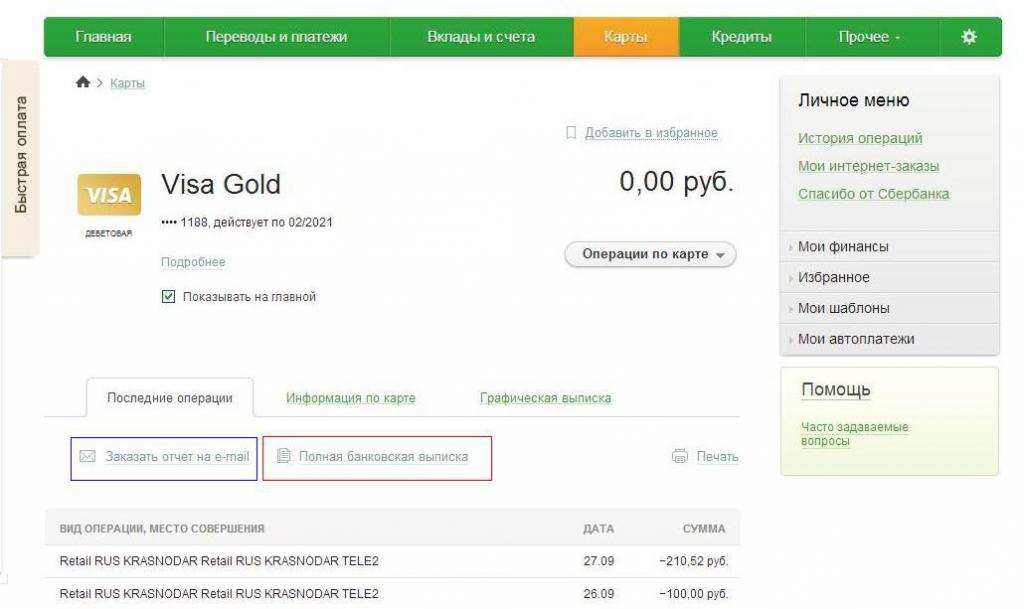Click the document icon for bank statement
Screen dimensions: 1024x609
click(x=283, y=457)
